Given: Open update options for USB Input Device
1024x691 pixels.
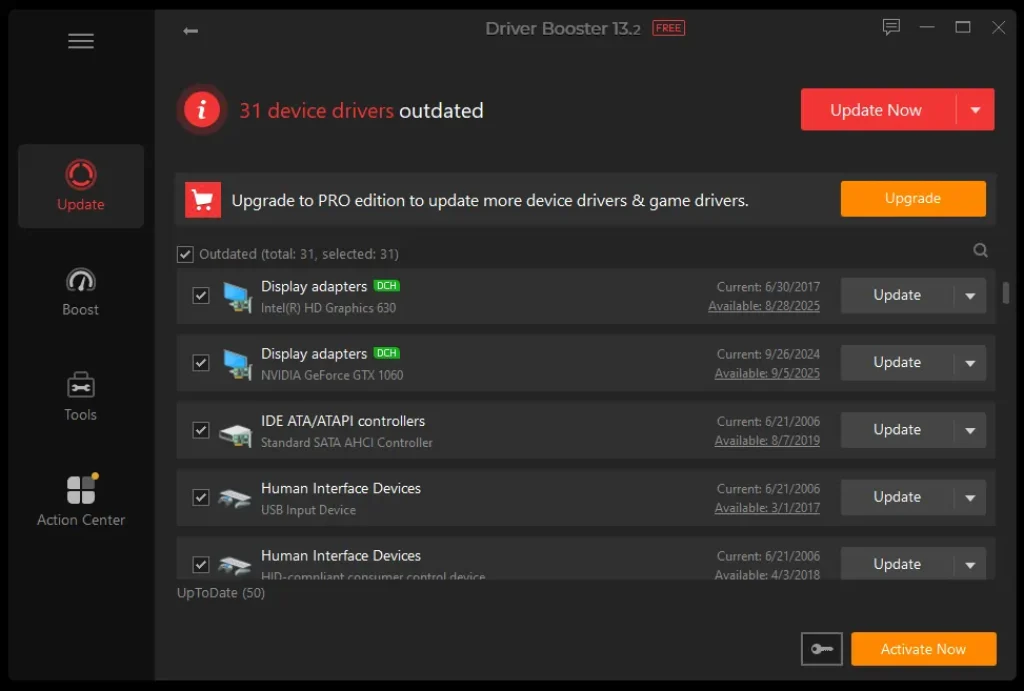Looking at the screenshot, I should point(970,498).
